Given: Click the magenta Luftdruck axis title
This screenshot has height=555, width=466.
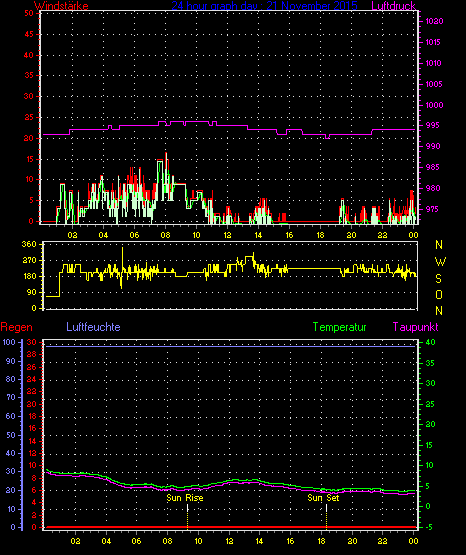Looking at the screenshot, I should 393,6.
